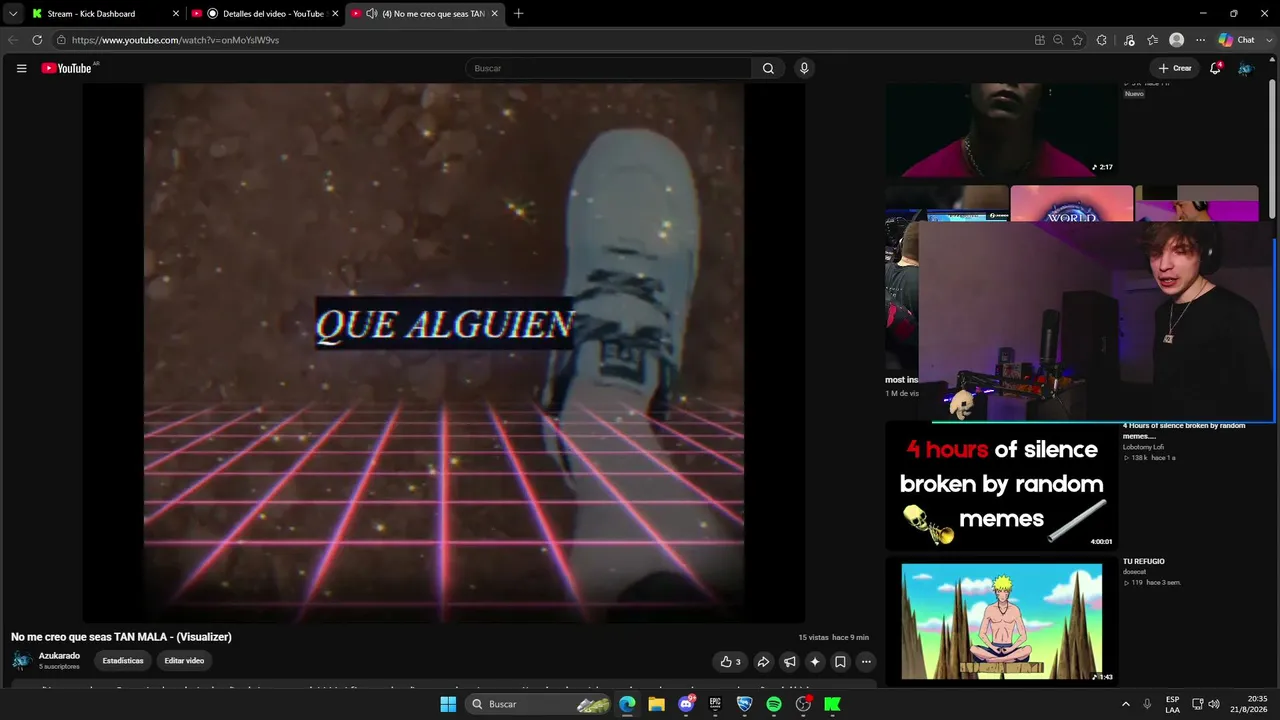Mute the playing YouTube tab speaker icon
This screenshot has height=720, width=1280.
click(x=372, y=14)
